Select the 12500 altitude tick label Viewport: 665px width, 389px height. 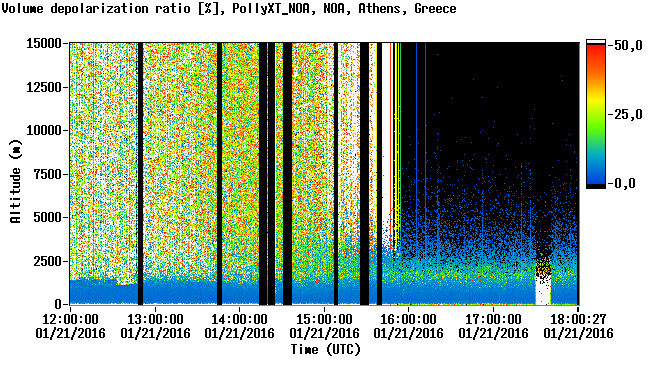[x=44, y=87]
